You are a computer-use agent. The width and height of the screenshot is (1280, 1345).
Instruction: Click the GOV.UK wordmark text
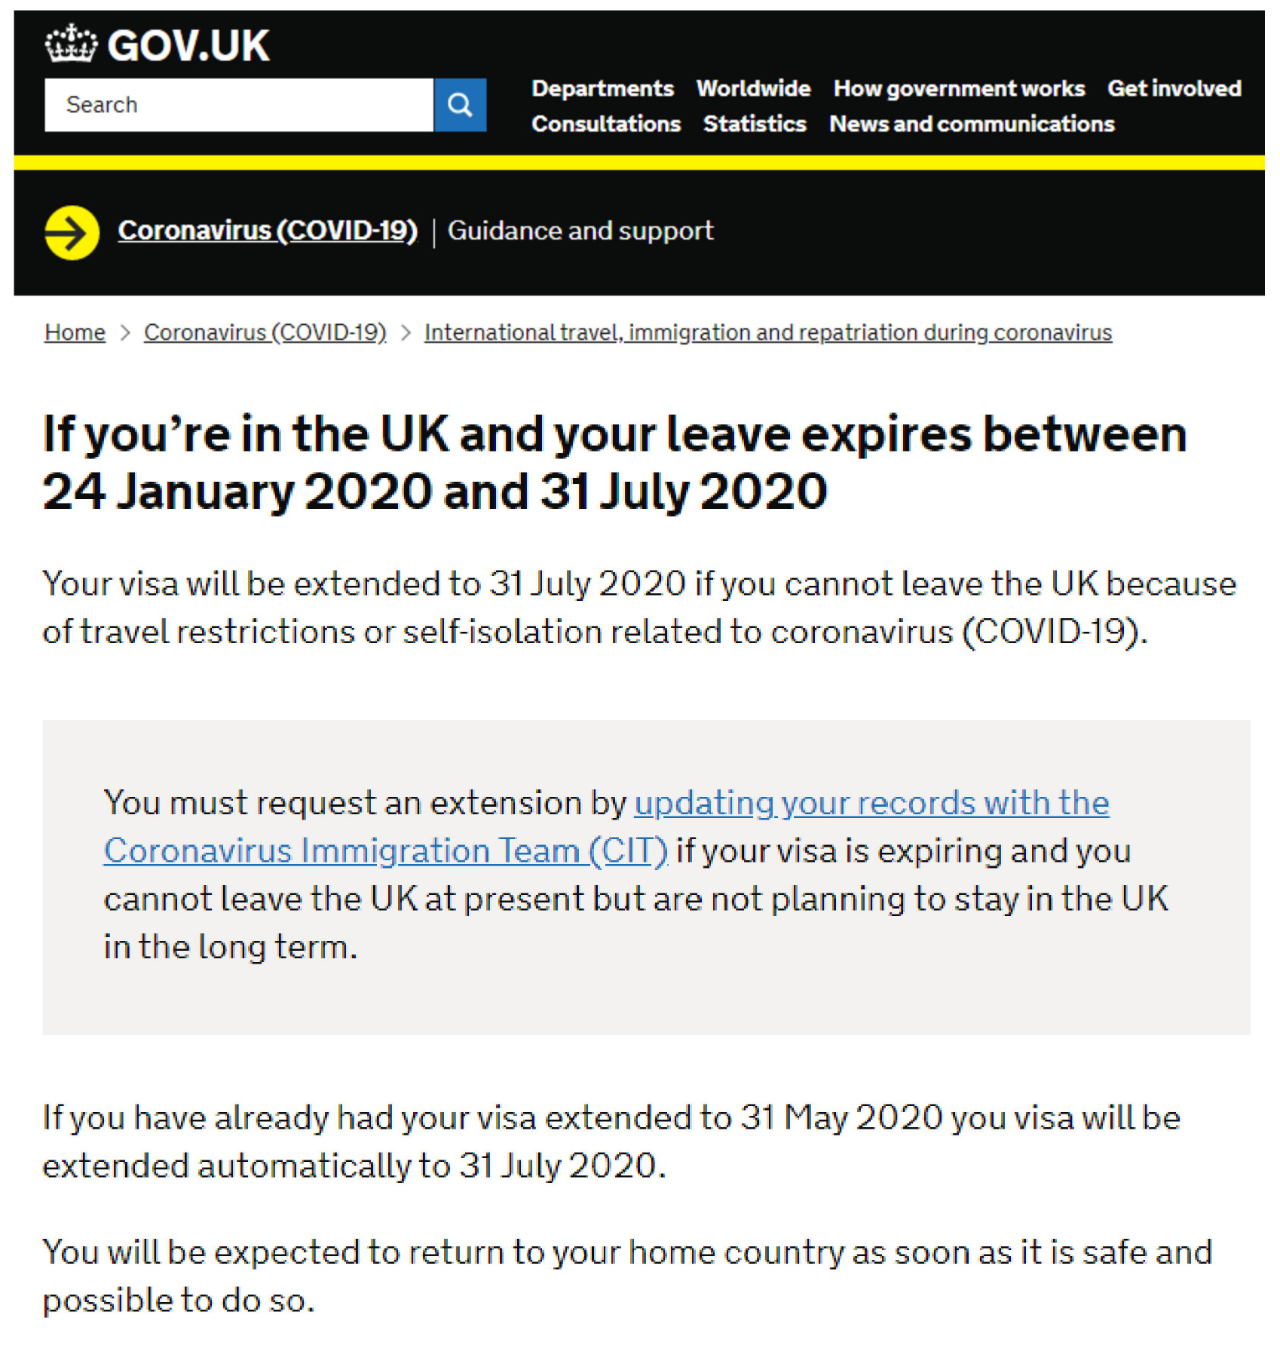tap(188, 46)
